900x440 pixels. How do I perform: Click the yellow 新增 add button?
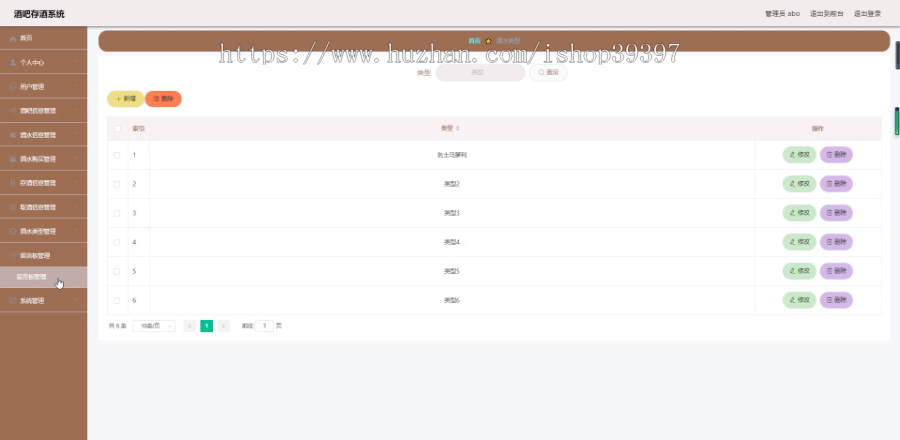click(x=126, y=99)
